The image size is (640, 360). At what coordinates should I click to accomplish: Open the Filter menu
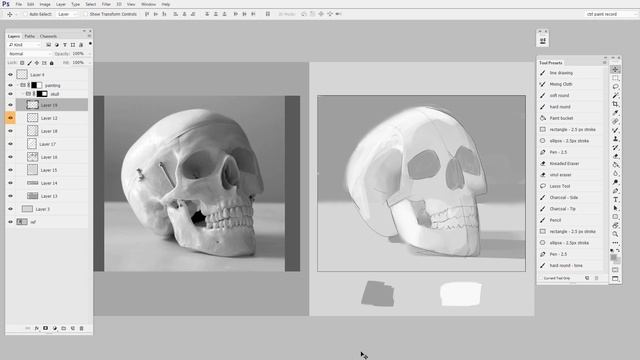[106, 4]
